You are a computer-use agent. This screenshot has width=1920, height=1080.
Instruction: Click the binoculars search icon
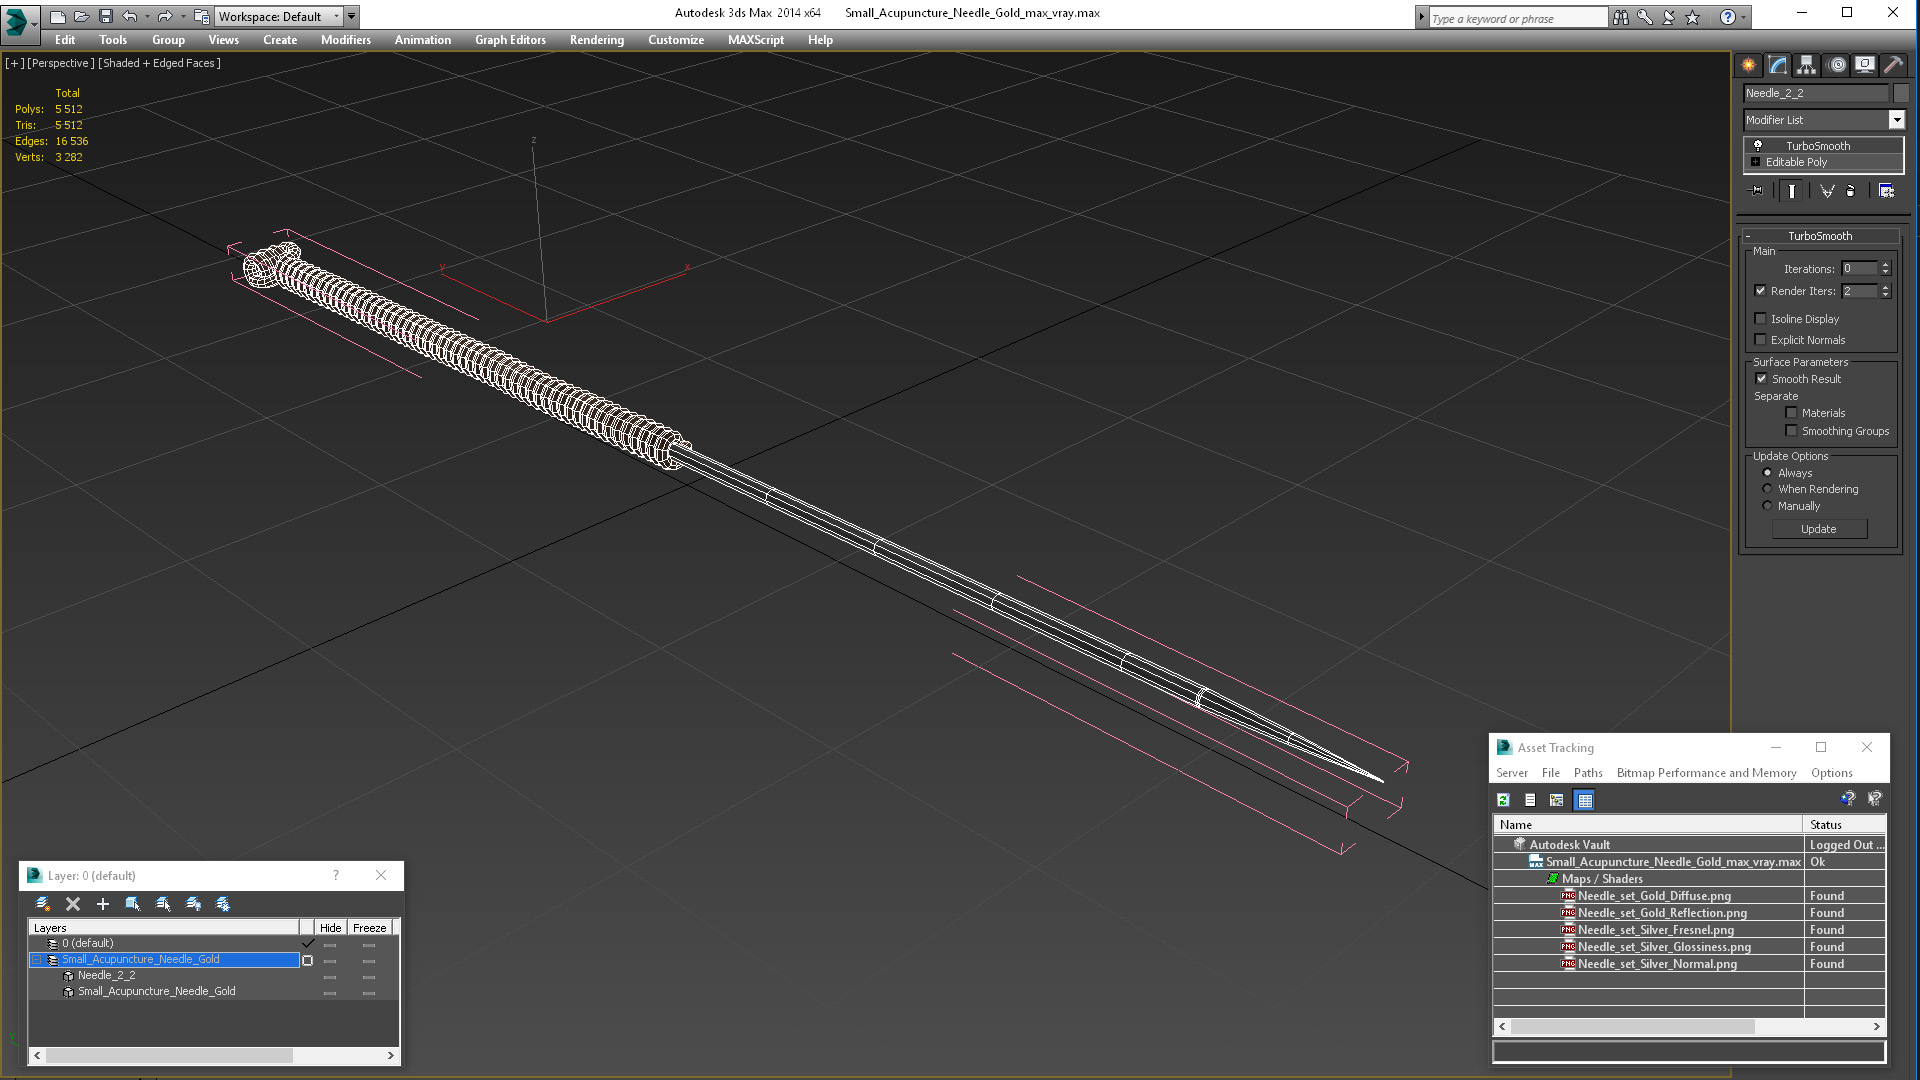1621,17
